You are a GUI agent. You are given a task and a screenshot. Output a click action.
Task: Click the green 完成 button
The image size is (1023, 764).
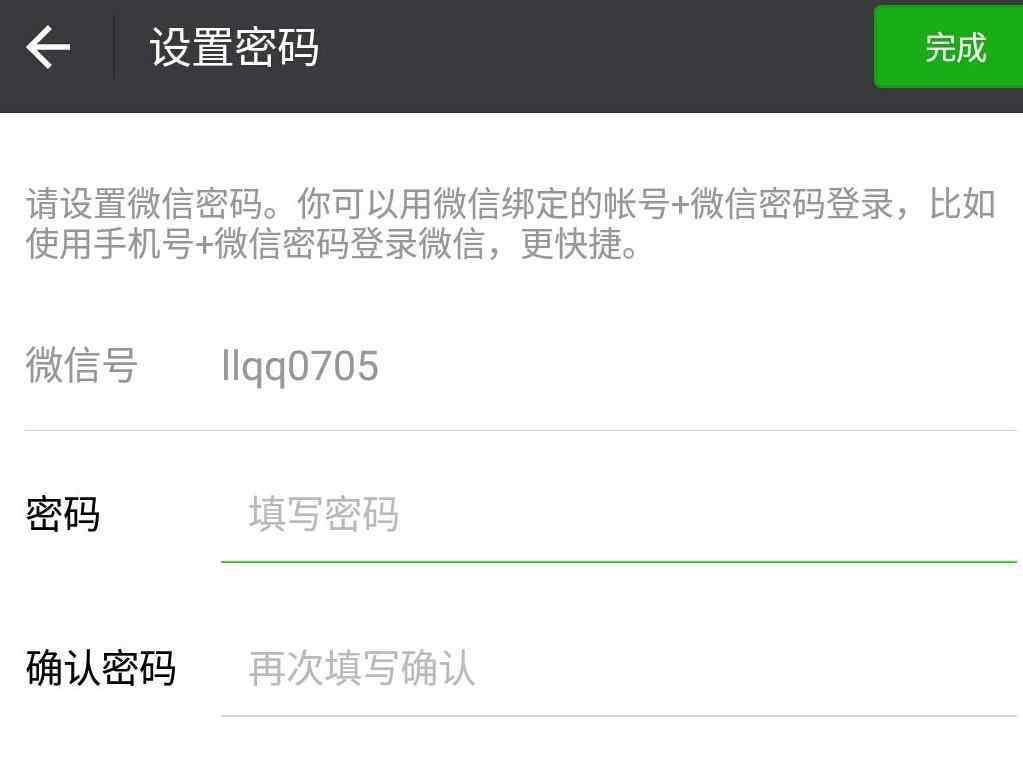coord(949,47)
